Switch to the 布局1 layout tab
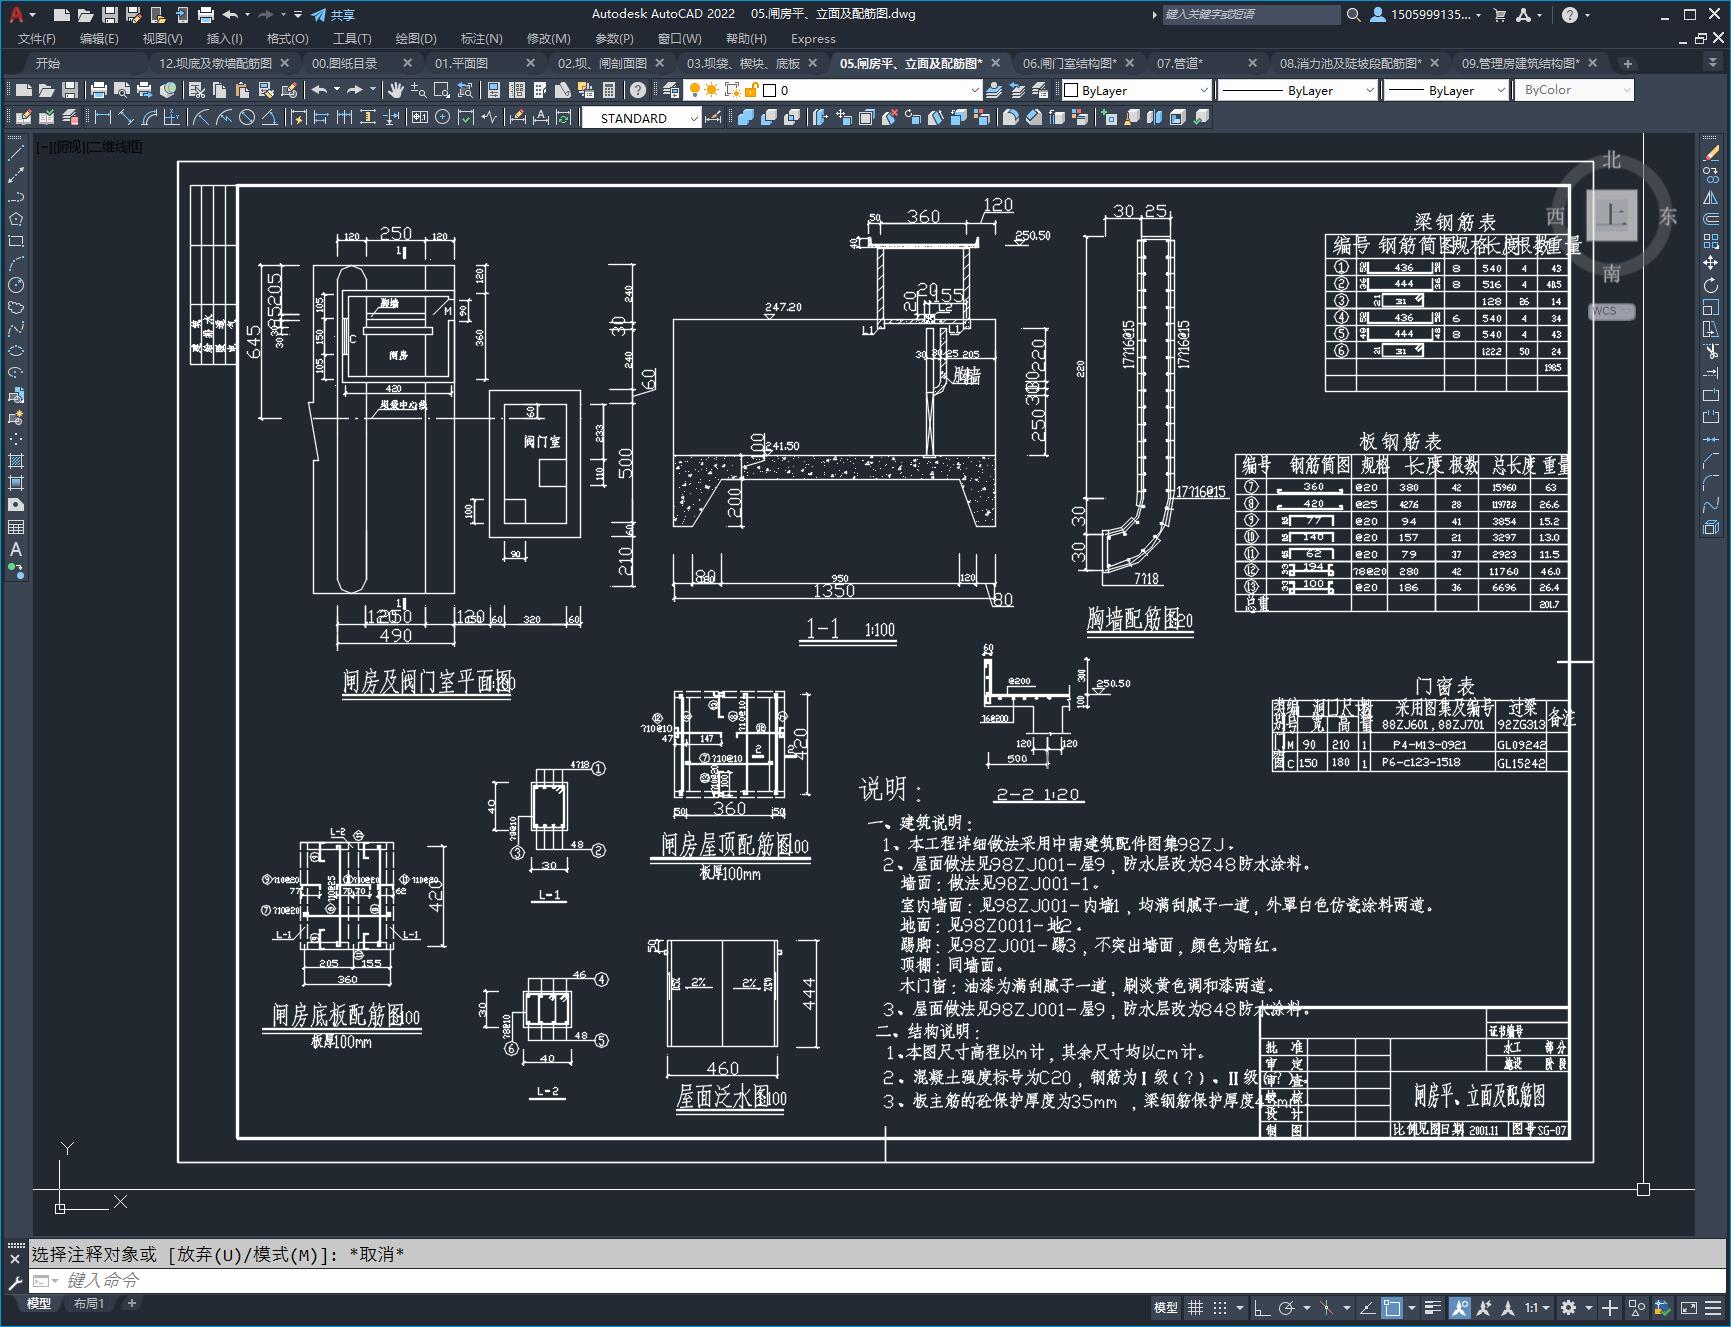This screenshot has width=1731, height=1327. [x=89, y=1303]
